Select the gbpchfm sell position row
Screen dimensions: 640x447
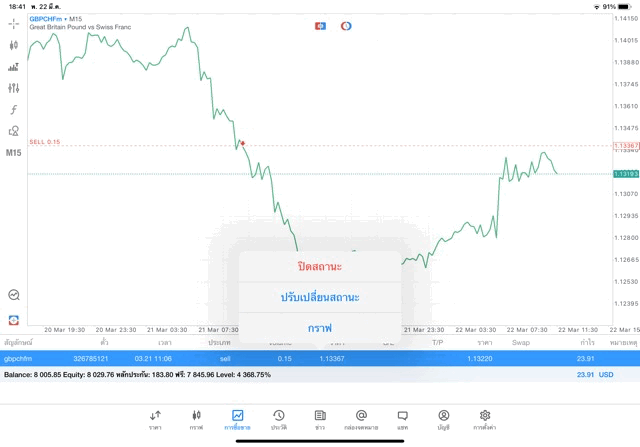click(x=320, y=358)
